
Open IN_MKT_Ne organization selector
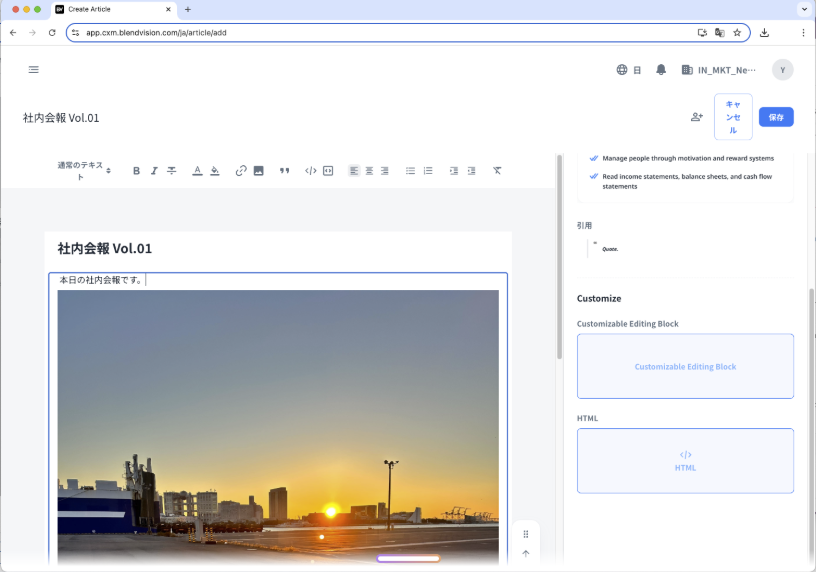click(x=719, y=70)
